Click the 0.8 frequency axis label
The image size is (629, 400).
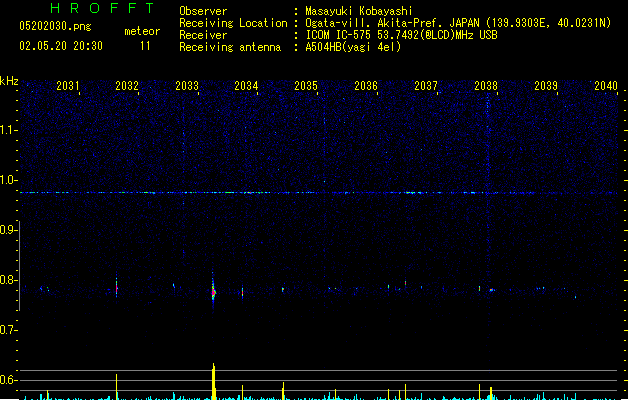click(8, 280)
